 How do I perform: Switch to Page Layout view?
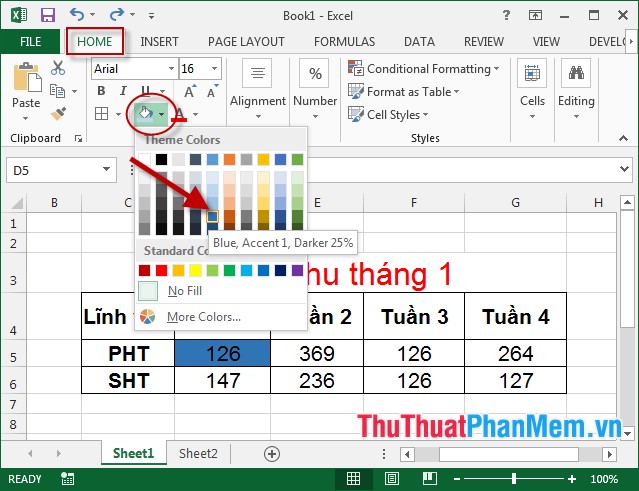(392, 479)
